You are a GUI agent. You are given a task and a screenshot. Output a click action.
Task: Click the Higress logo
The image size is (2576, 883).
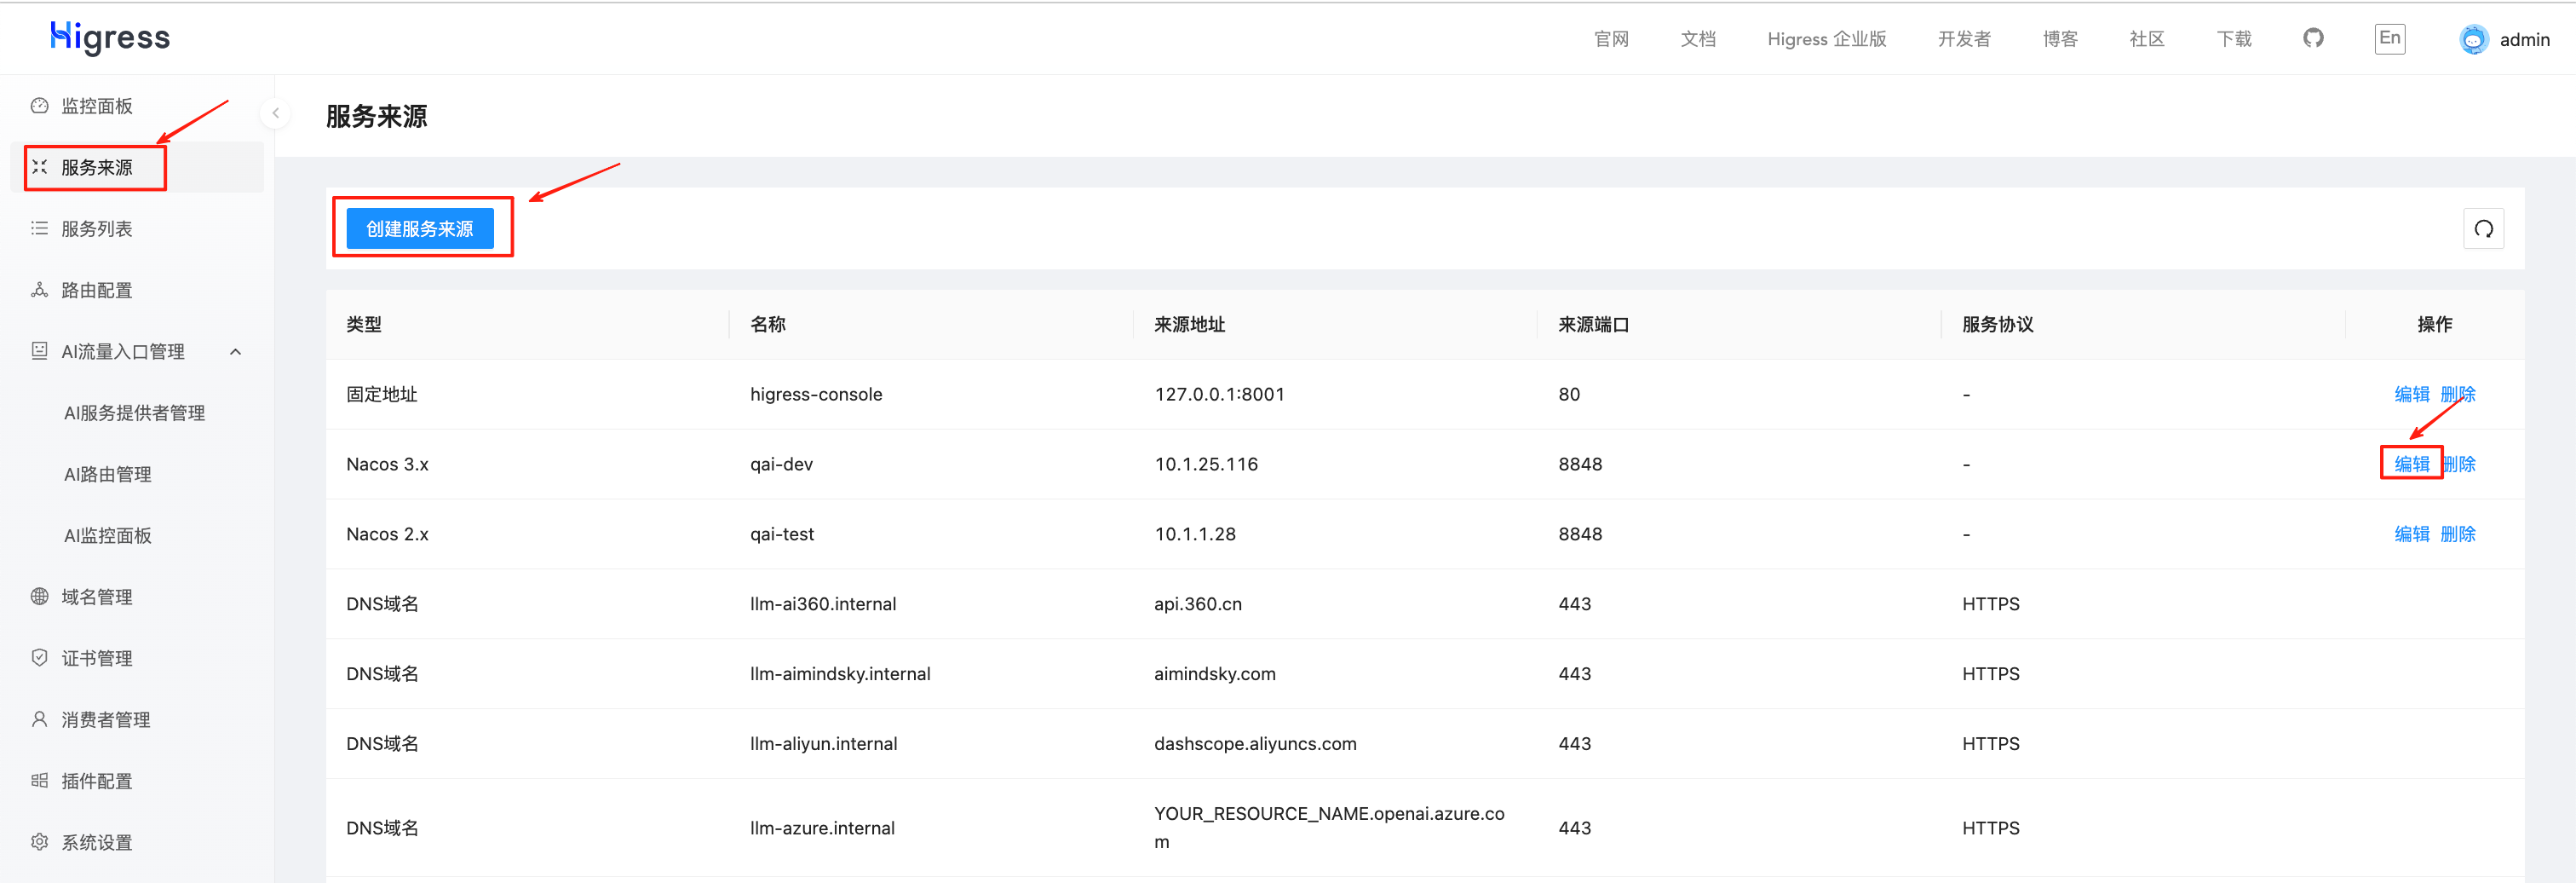click(x=110, y=38)
